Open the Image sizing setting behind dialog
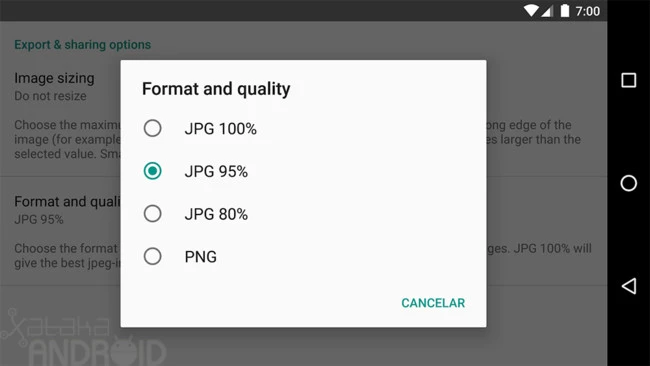The width and height of the screenshot is (650, 366). point(54,87)
